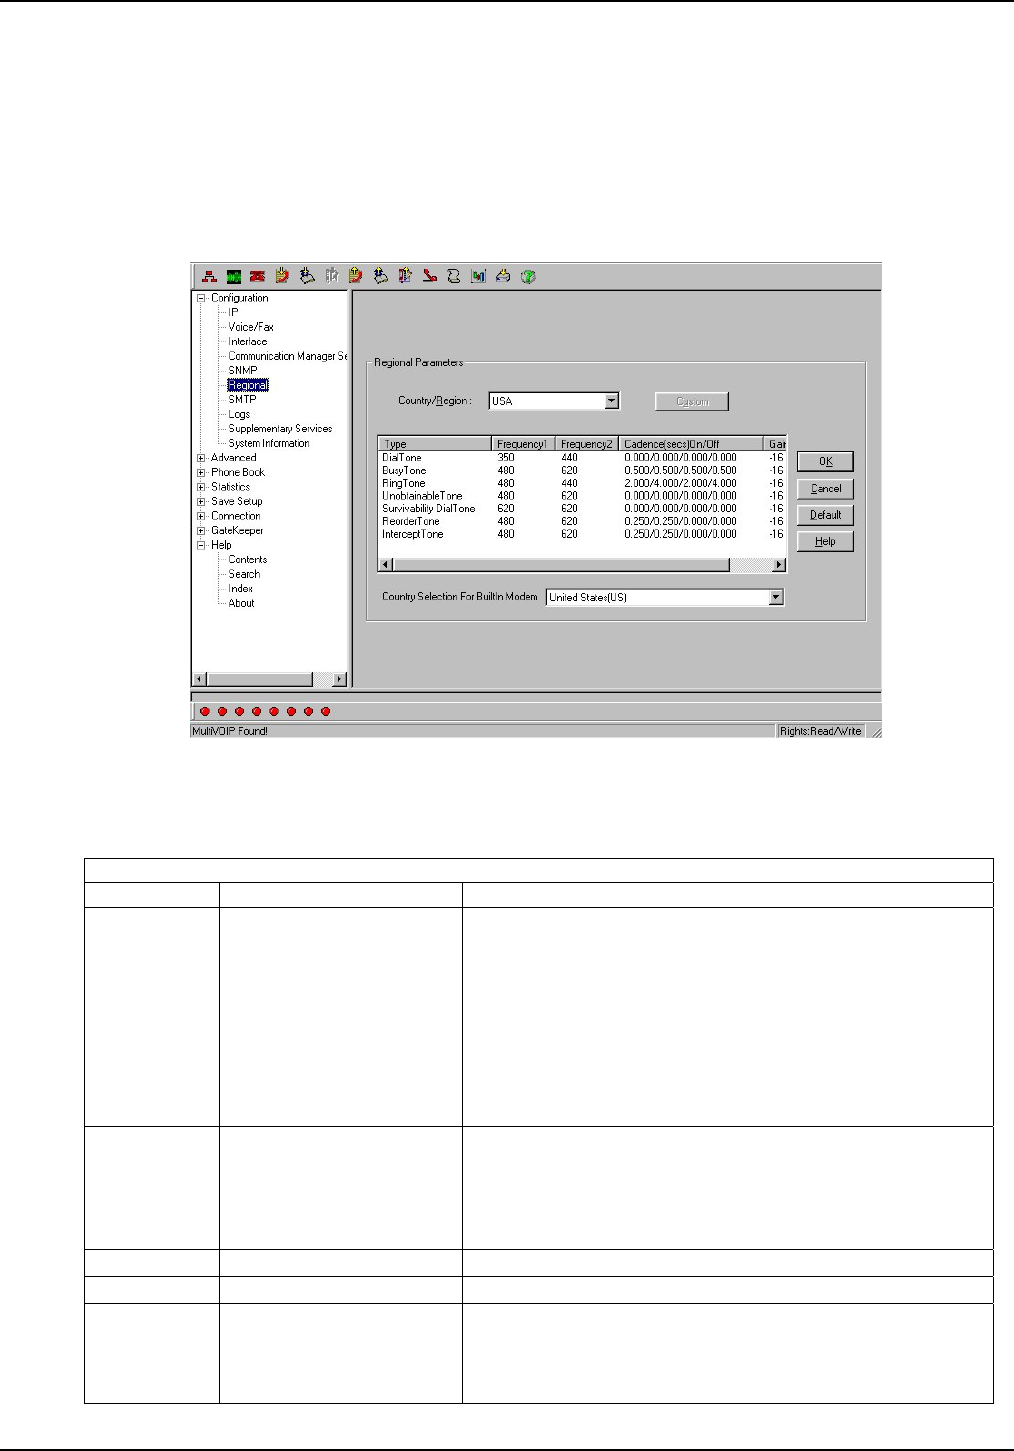Select the RingTone row
Screen dimensions: 1014x1451
coord(582,484)
